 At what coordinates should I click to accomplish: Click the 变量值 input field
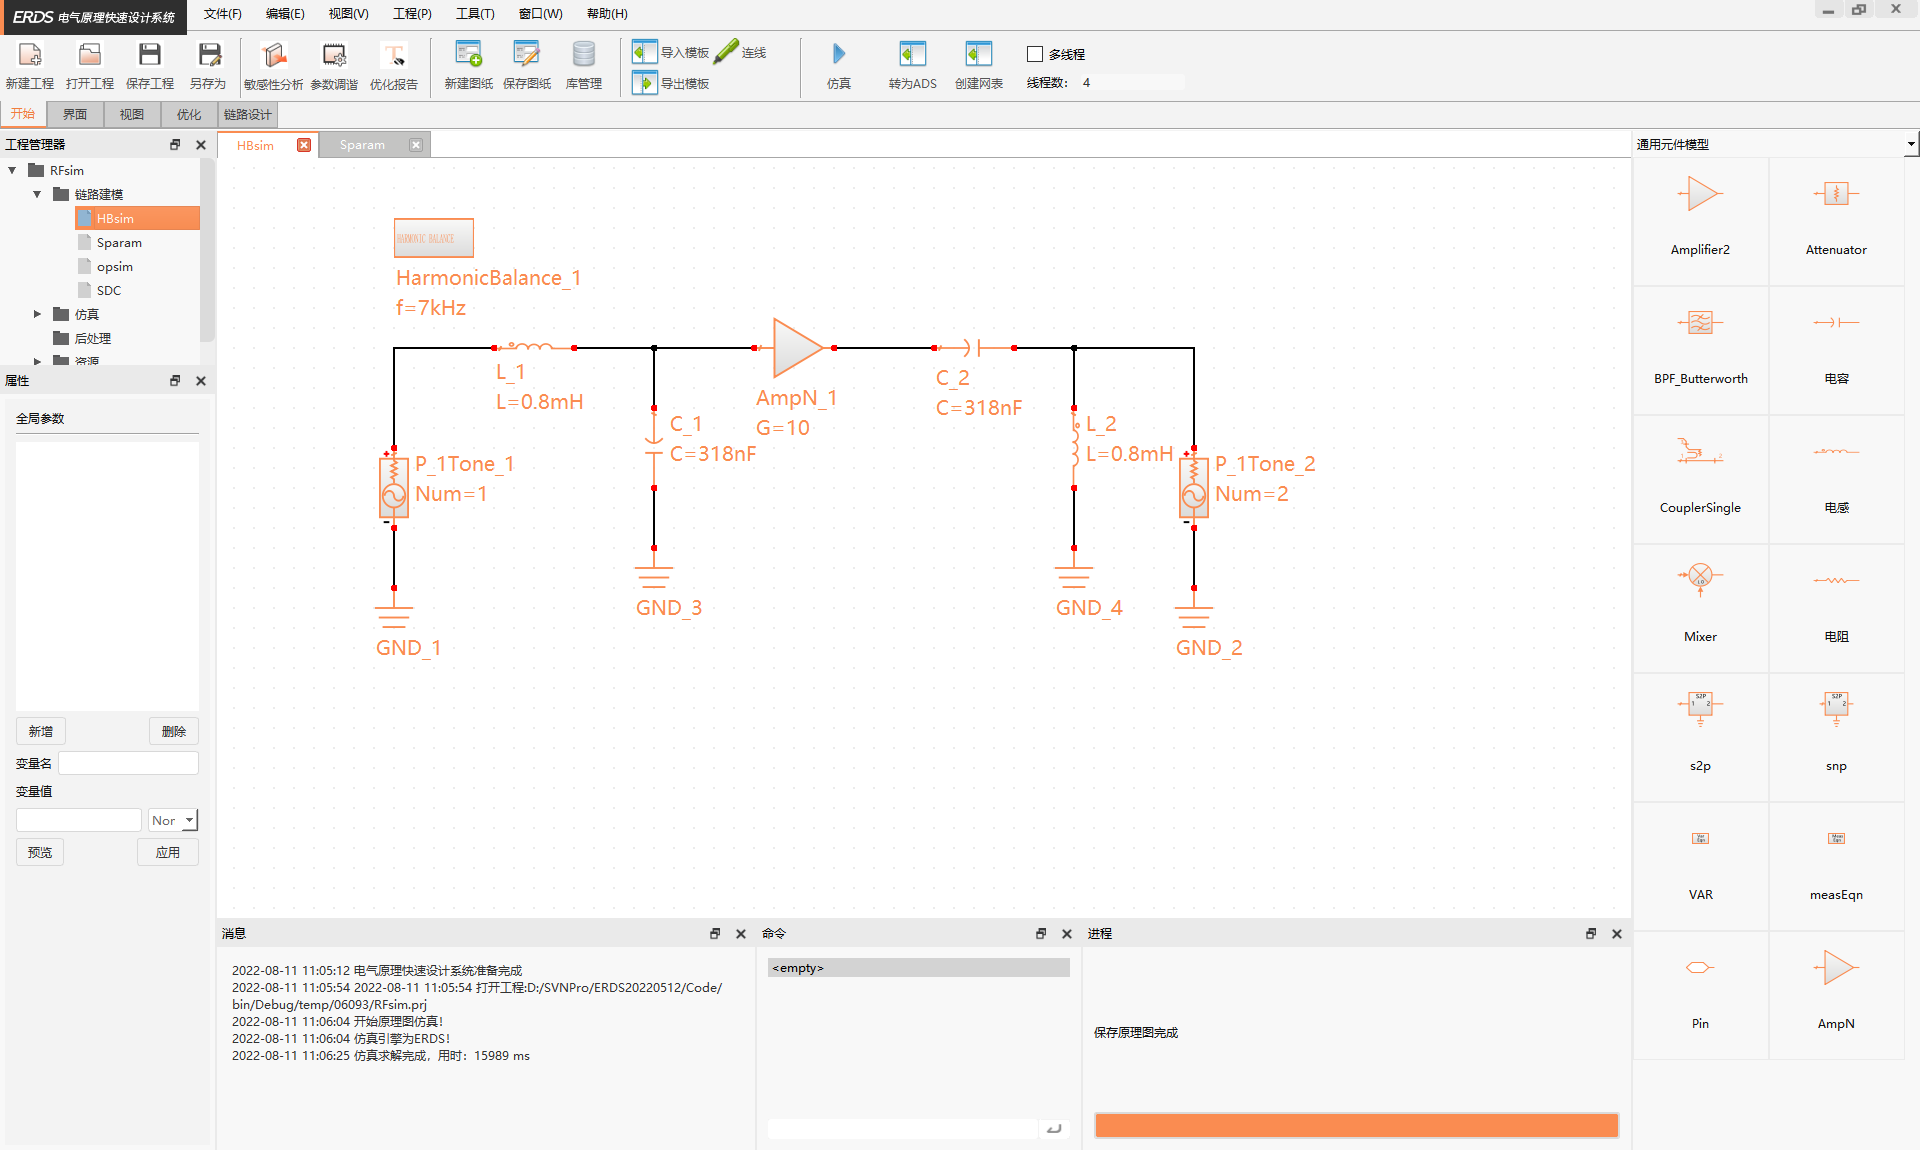[x=78, y=820]
